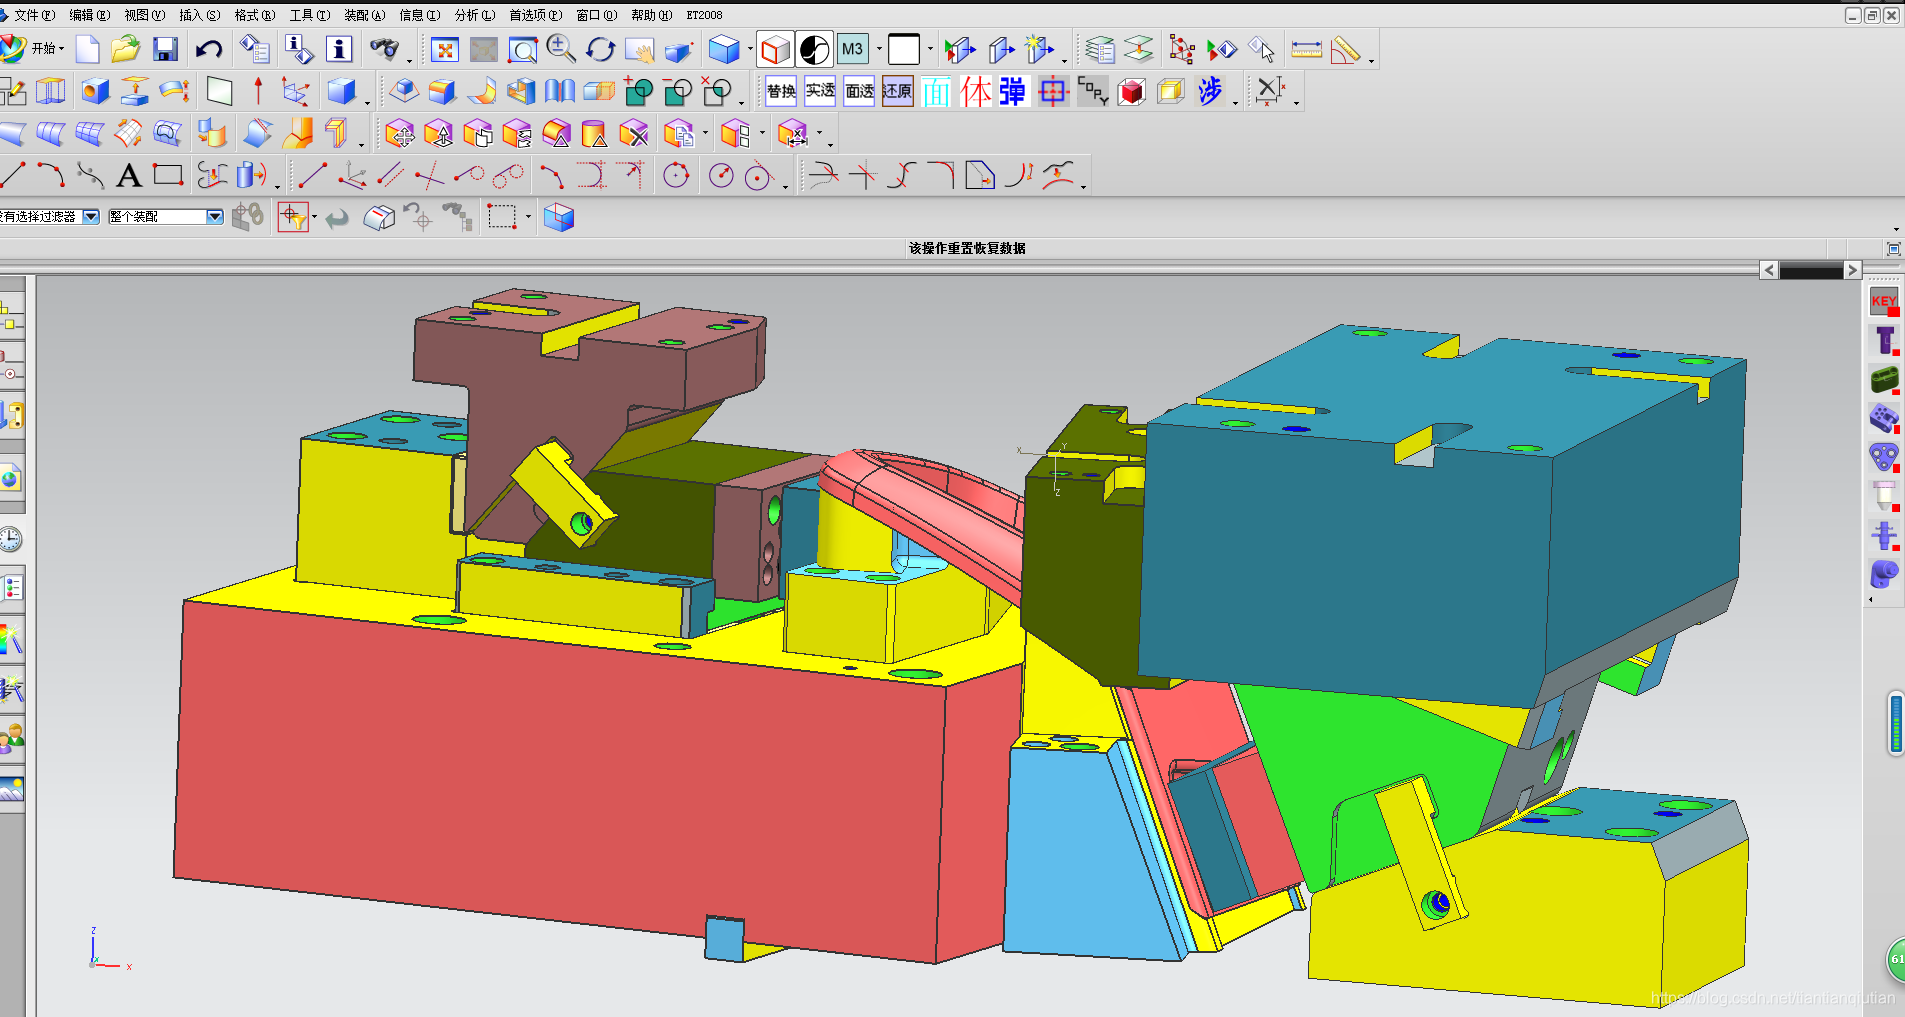
Task: Toggle the M3 display mode button
Action: coord(853,49)
